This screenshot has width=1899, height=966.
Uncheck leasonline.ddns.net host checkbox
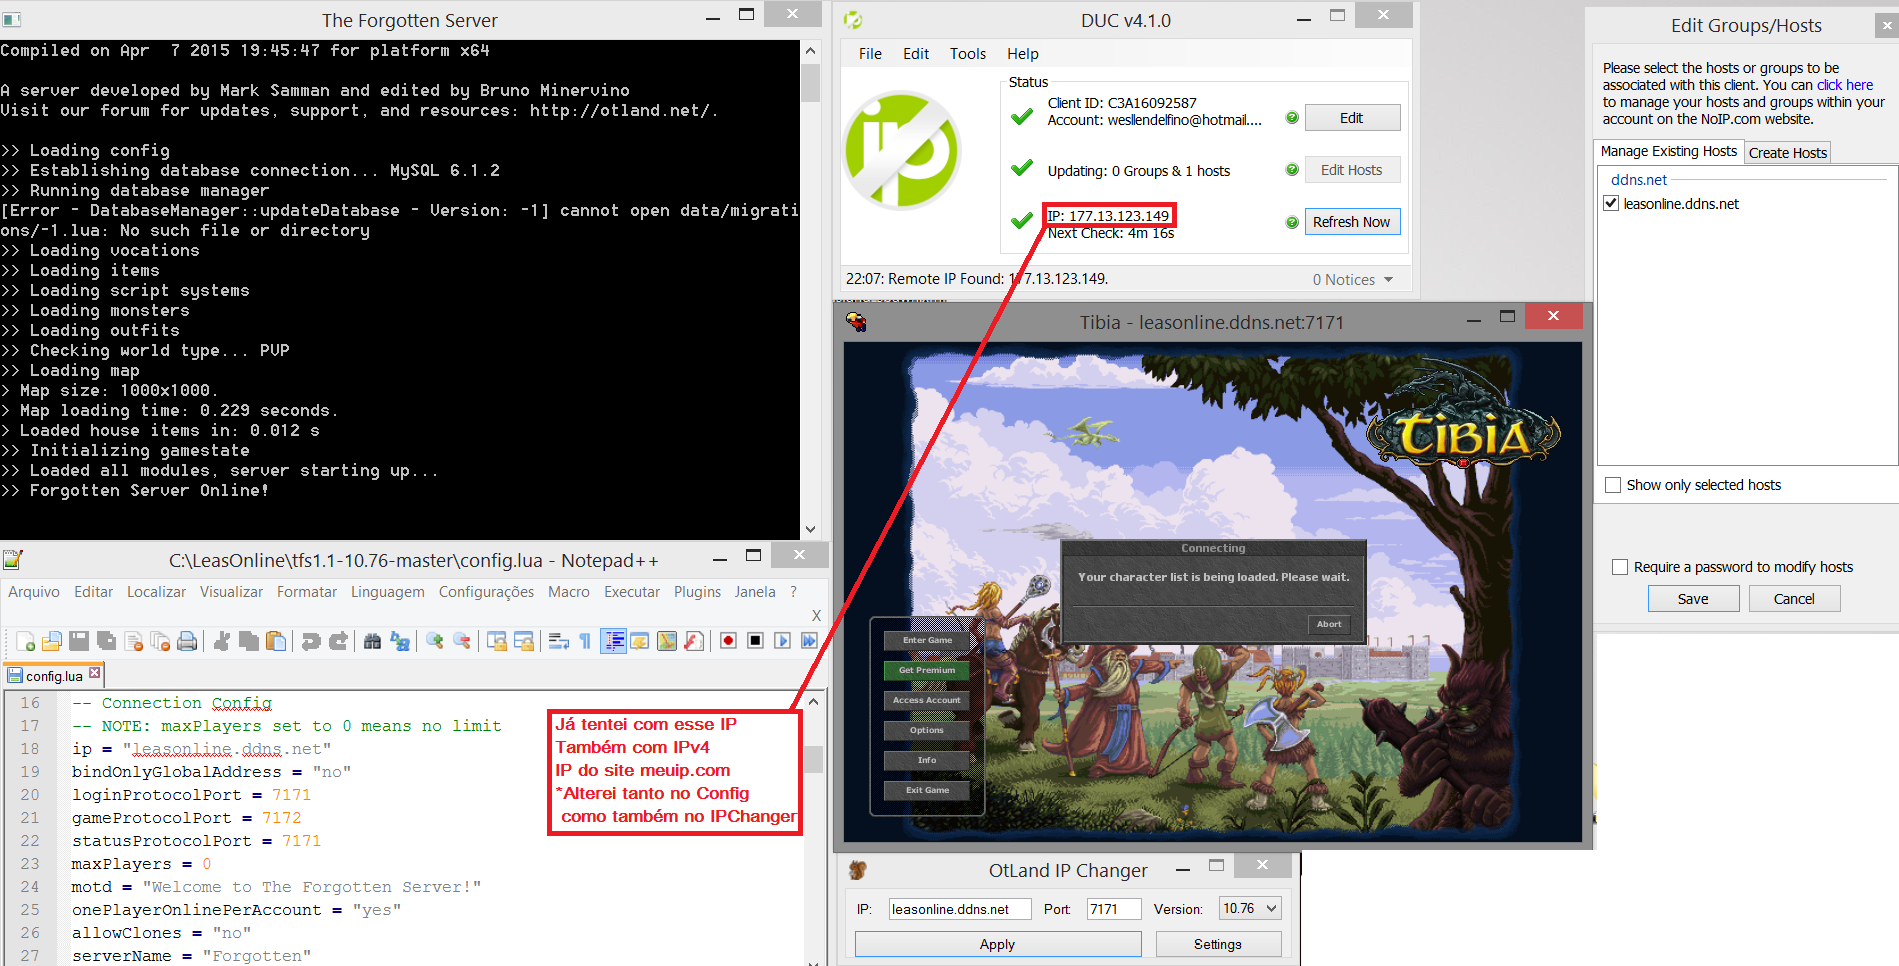[x=1611, y=203]
